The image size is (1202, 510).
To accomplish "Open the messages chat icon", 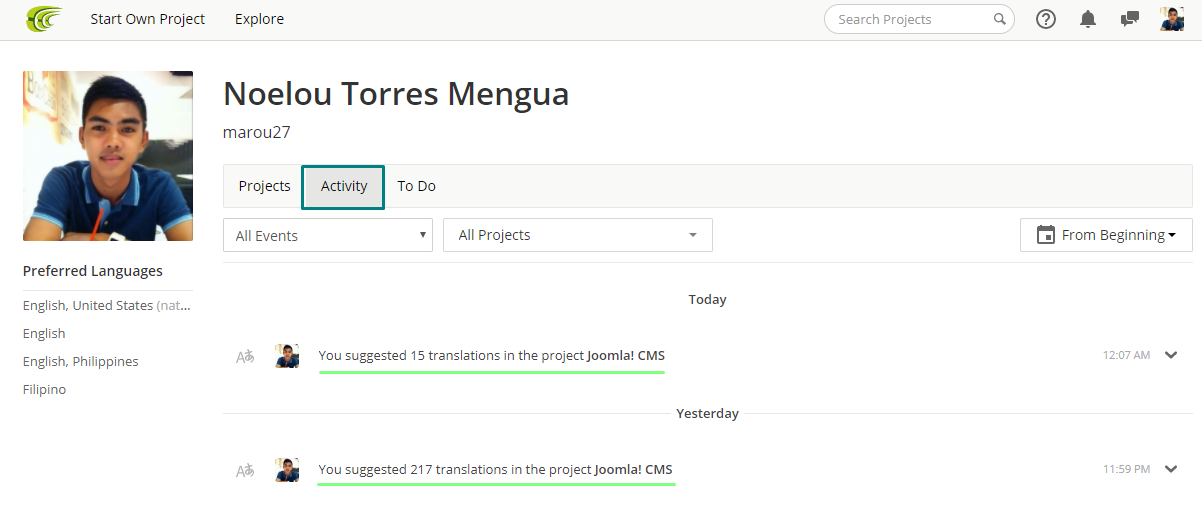I will pyautogui.click(x=1130, y=19).
